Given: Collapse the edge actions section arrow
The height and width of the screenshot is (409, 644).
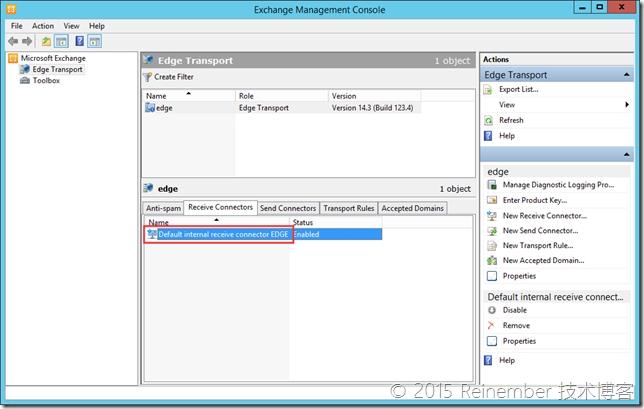Looking at the screenshot, I should (626, 154).
